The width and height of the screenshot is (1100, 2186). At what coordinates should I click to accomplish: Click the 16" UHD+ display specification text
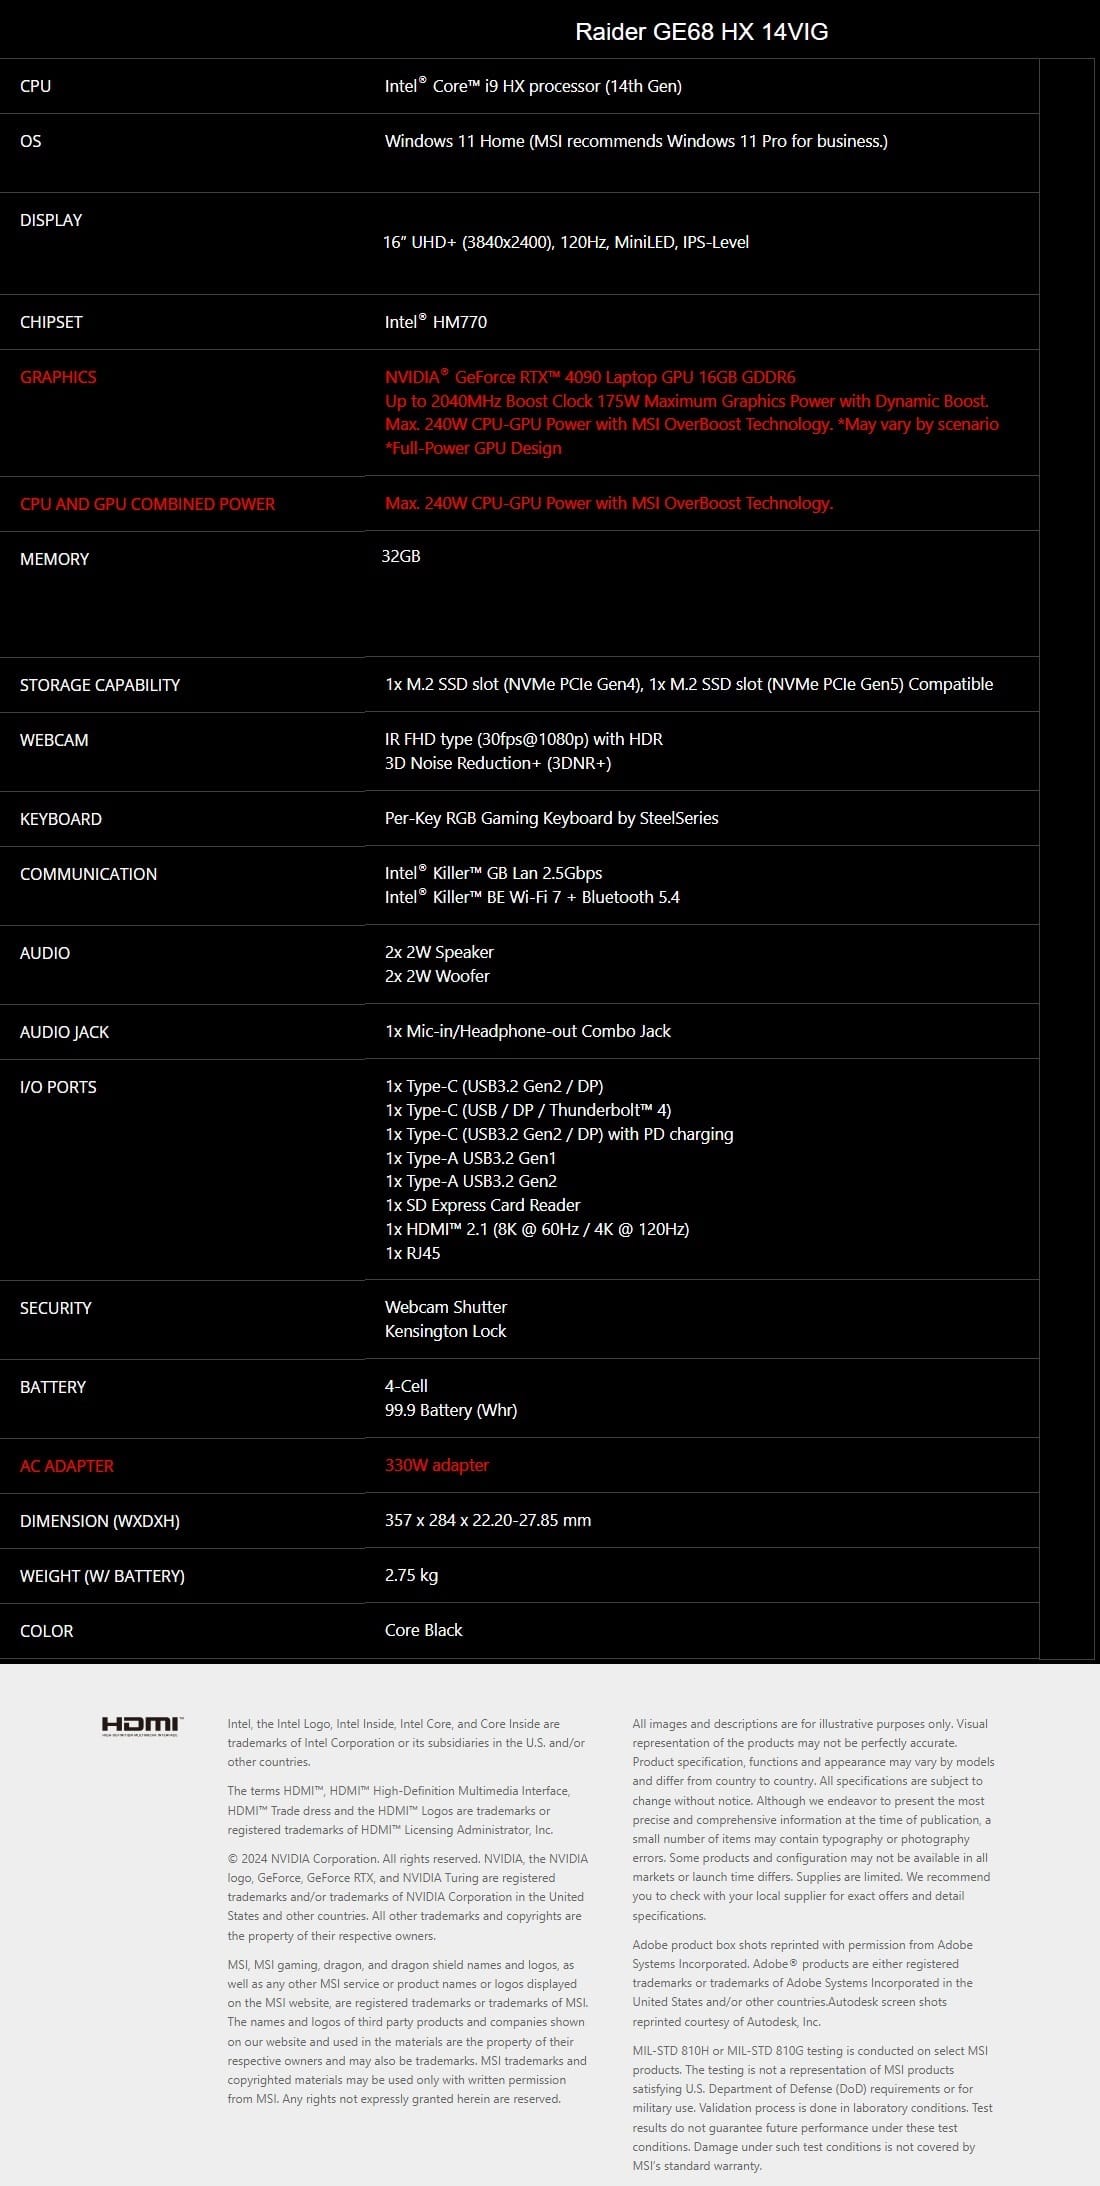(x=566, y=242)
